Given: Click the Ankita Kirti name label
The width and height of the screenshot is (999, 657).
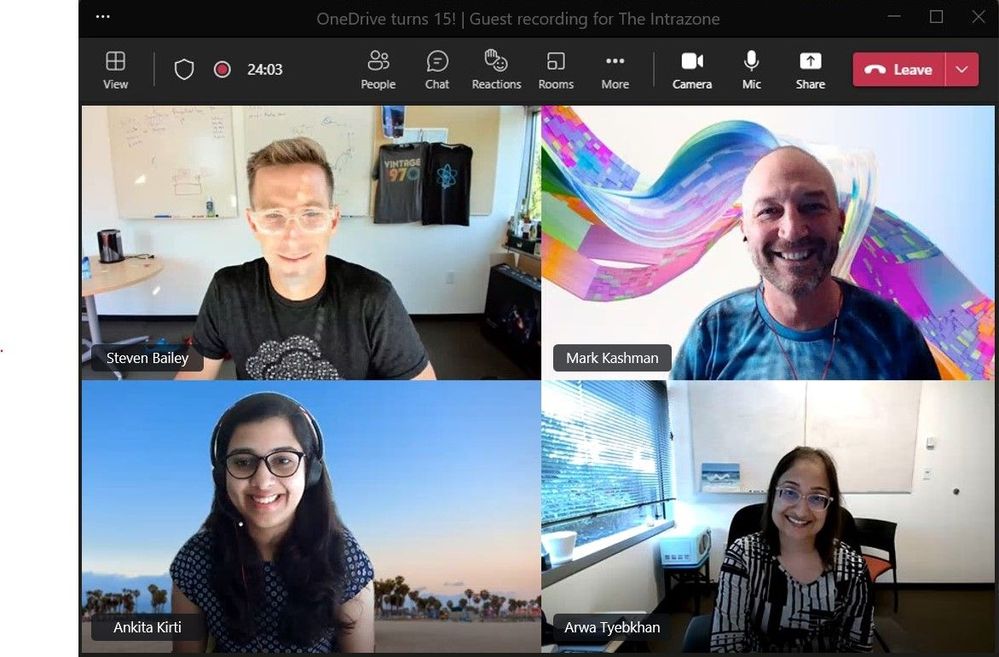Looking at the screenshot, I should tap(147, 627).
